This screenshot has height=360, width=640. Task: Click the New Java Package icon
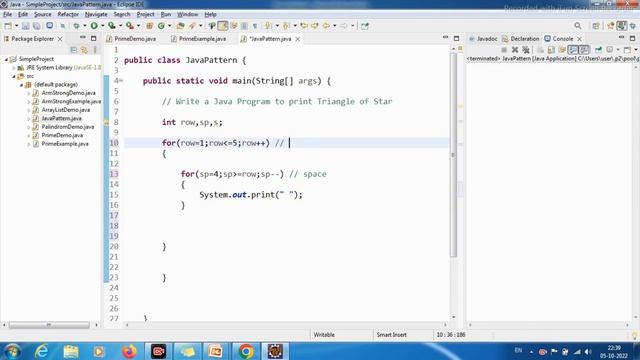[150, 26]
